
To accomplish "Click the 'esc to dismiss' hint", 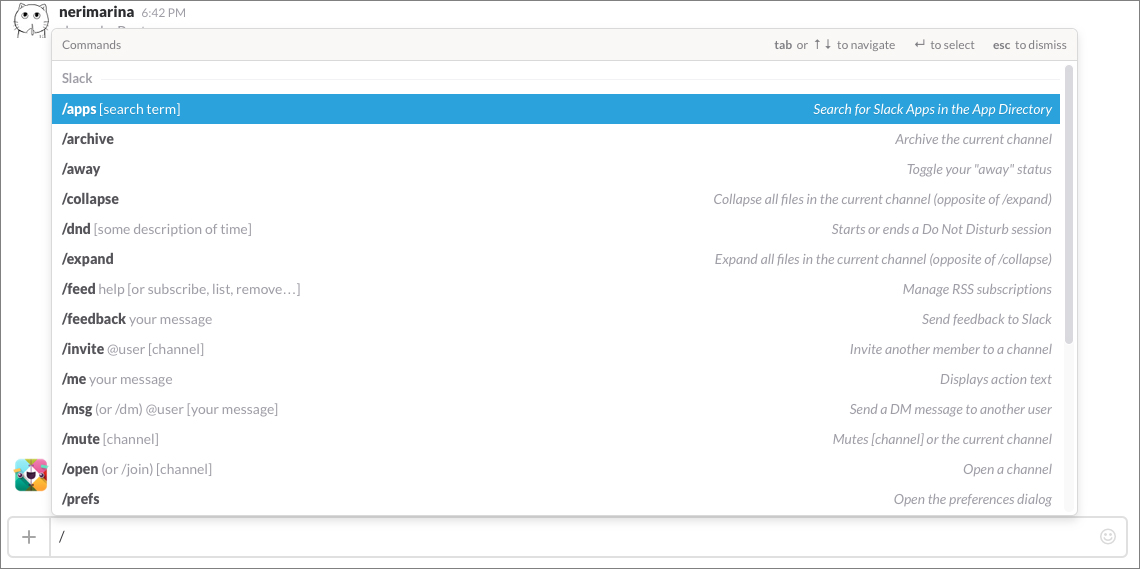I will (x=1029, y=45).
